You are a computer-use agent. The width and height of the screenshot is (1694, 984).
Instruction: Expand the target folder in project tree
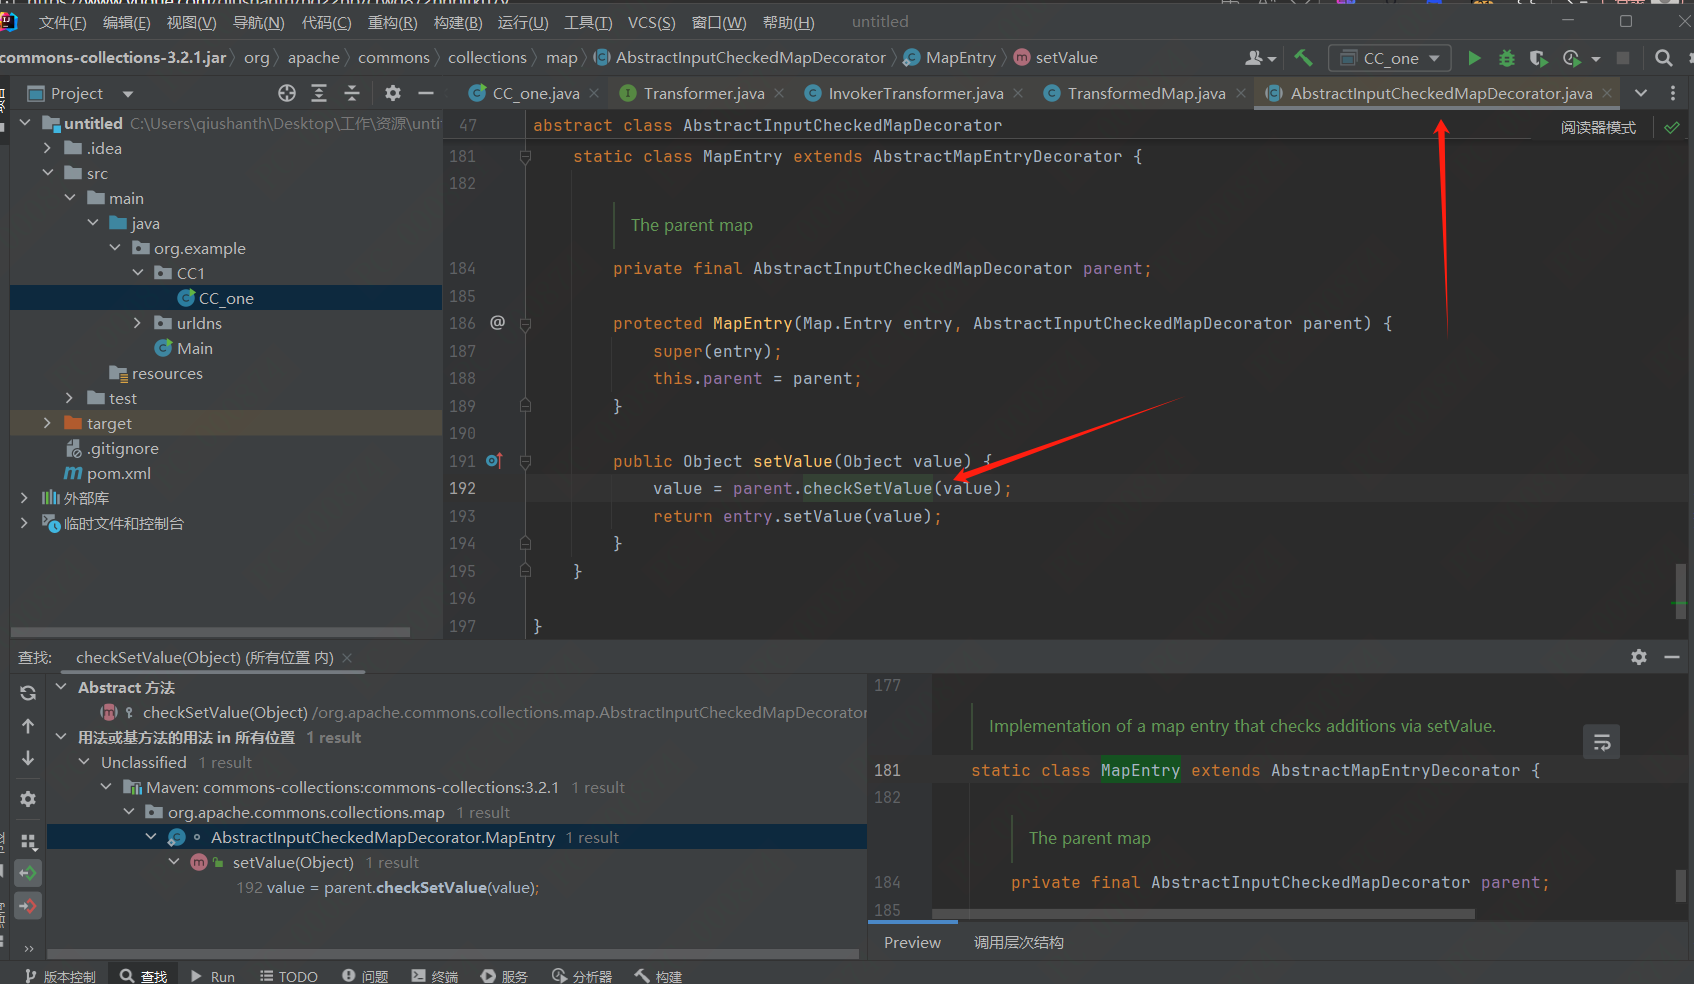(47, 423)
